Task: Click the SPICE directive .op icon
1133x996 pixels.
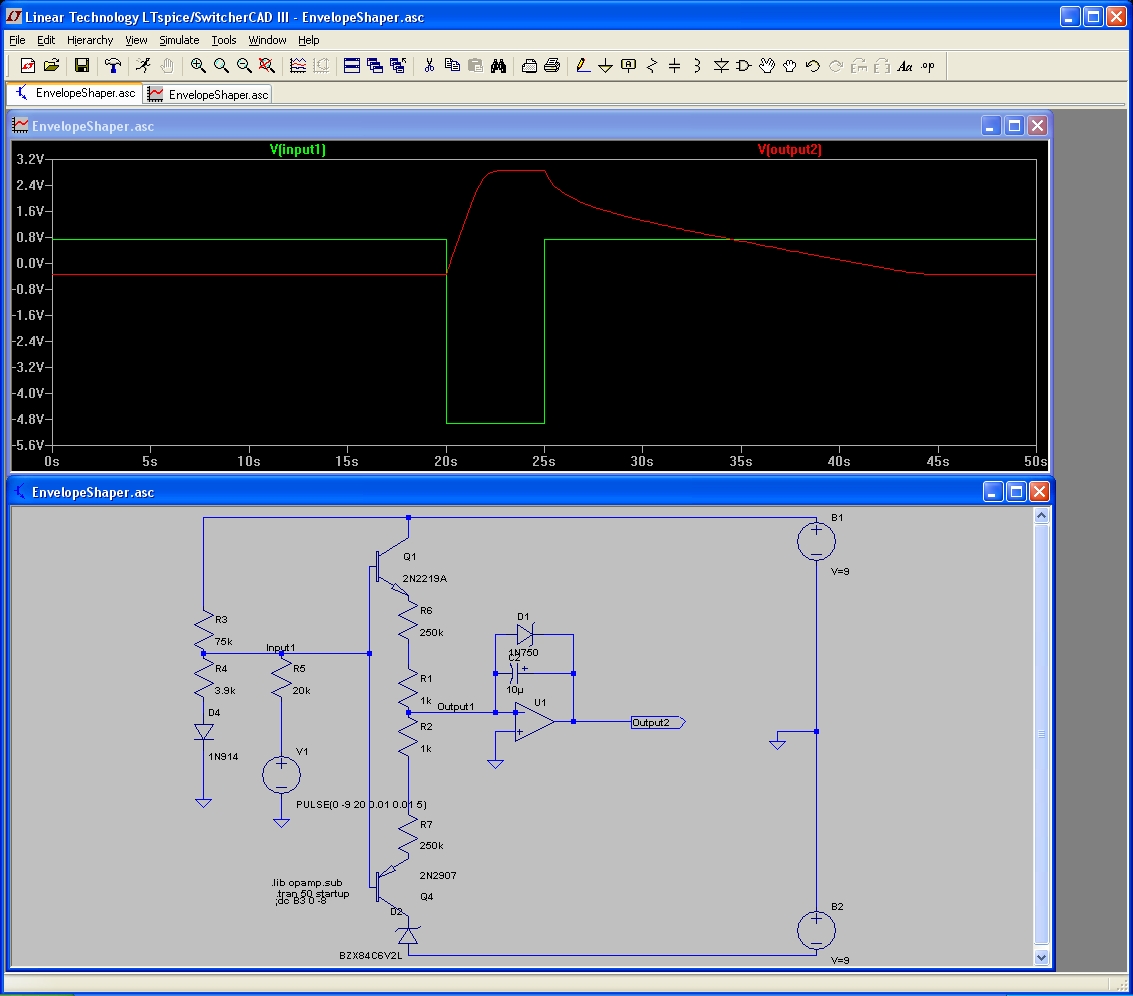Action: [x=928, y=66]
